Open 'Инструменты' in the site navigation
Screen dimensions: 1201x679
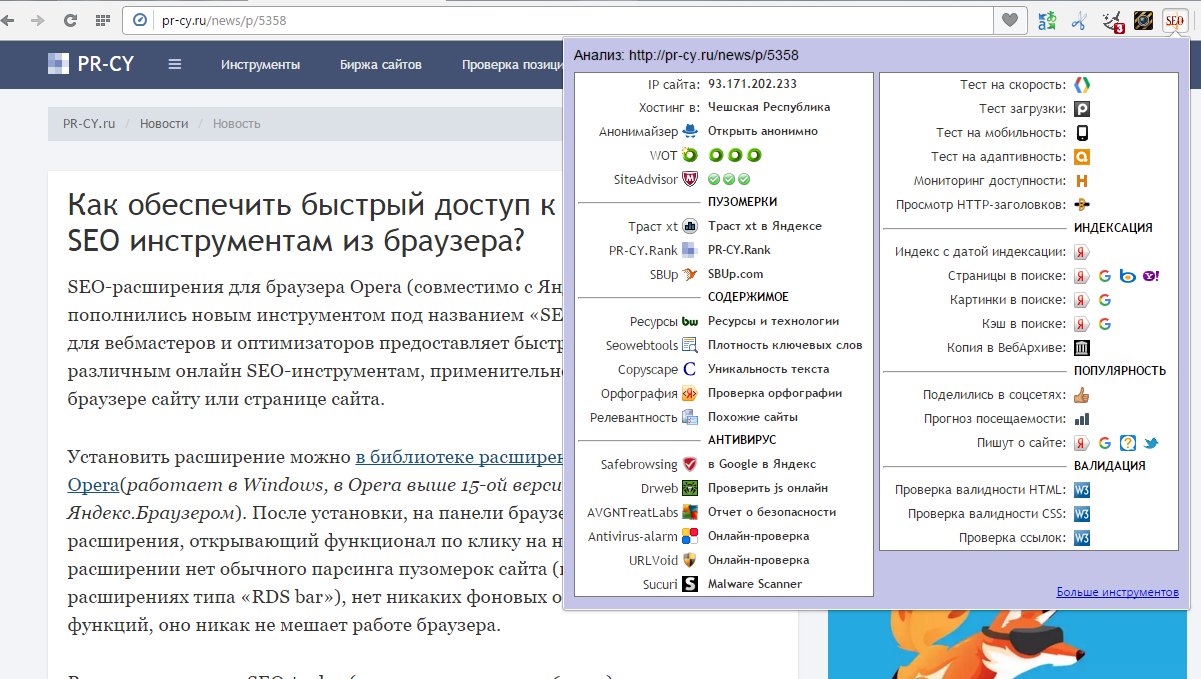[x=260, y=65]
